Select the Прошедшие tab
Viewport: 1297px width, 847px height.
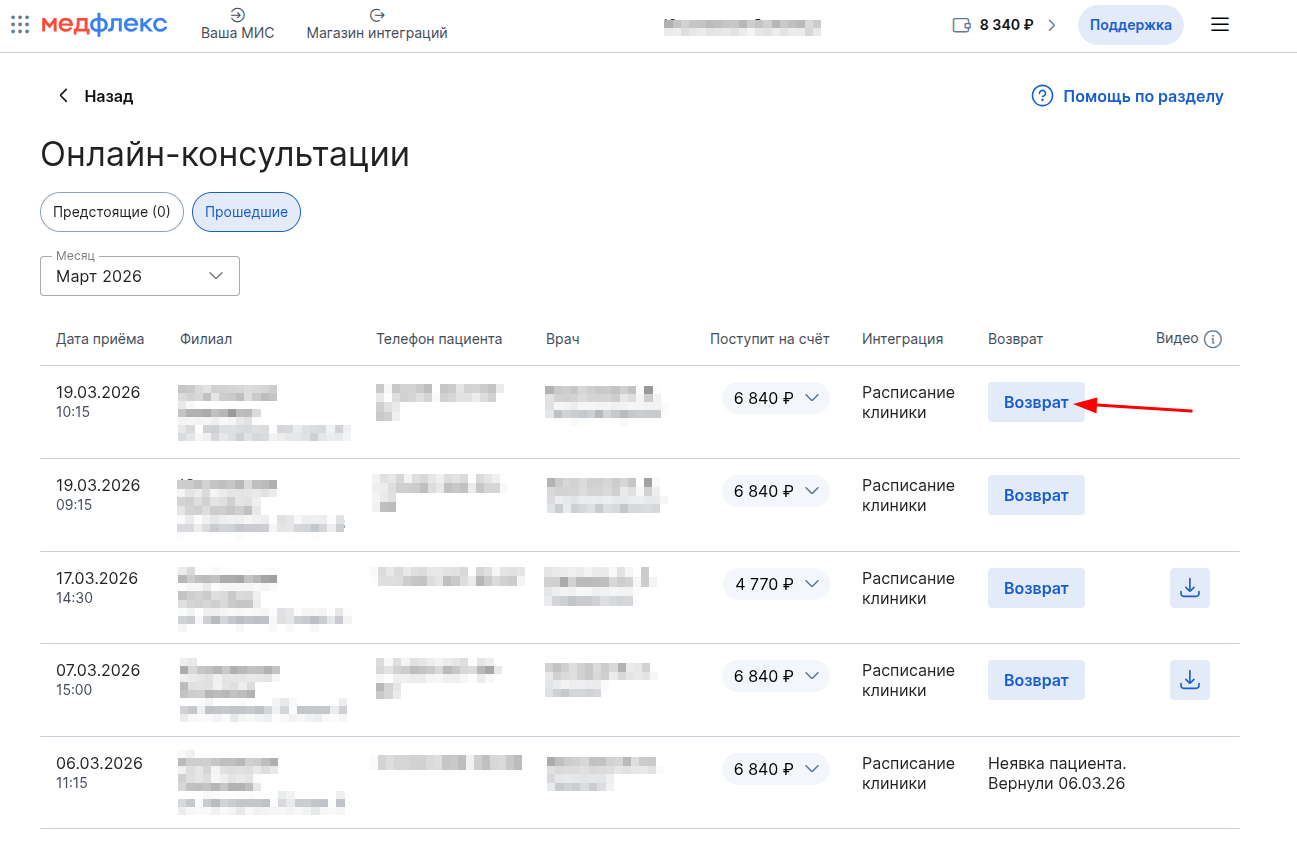point(246,212)
